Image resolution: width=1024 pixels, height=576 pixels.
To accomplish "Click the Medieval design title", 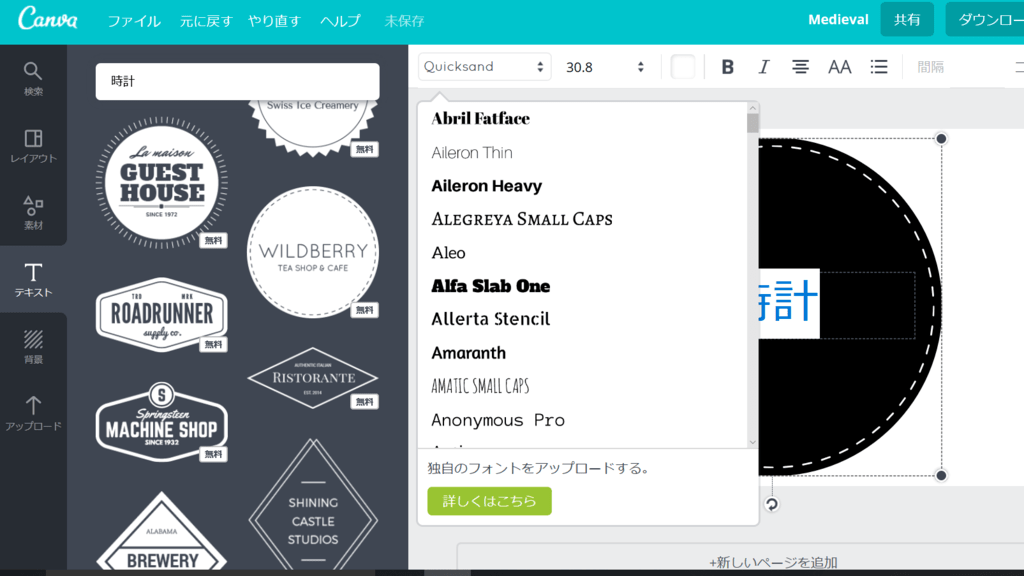I will click(x=838, y=20).
